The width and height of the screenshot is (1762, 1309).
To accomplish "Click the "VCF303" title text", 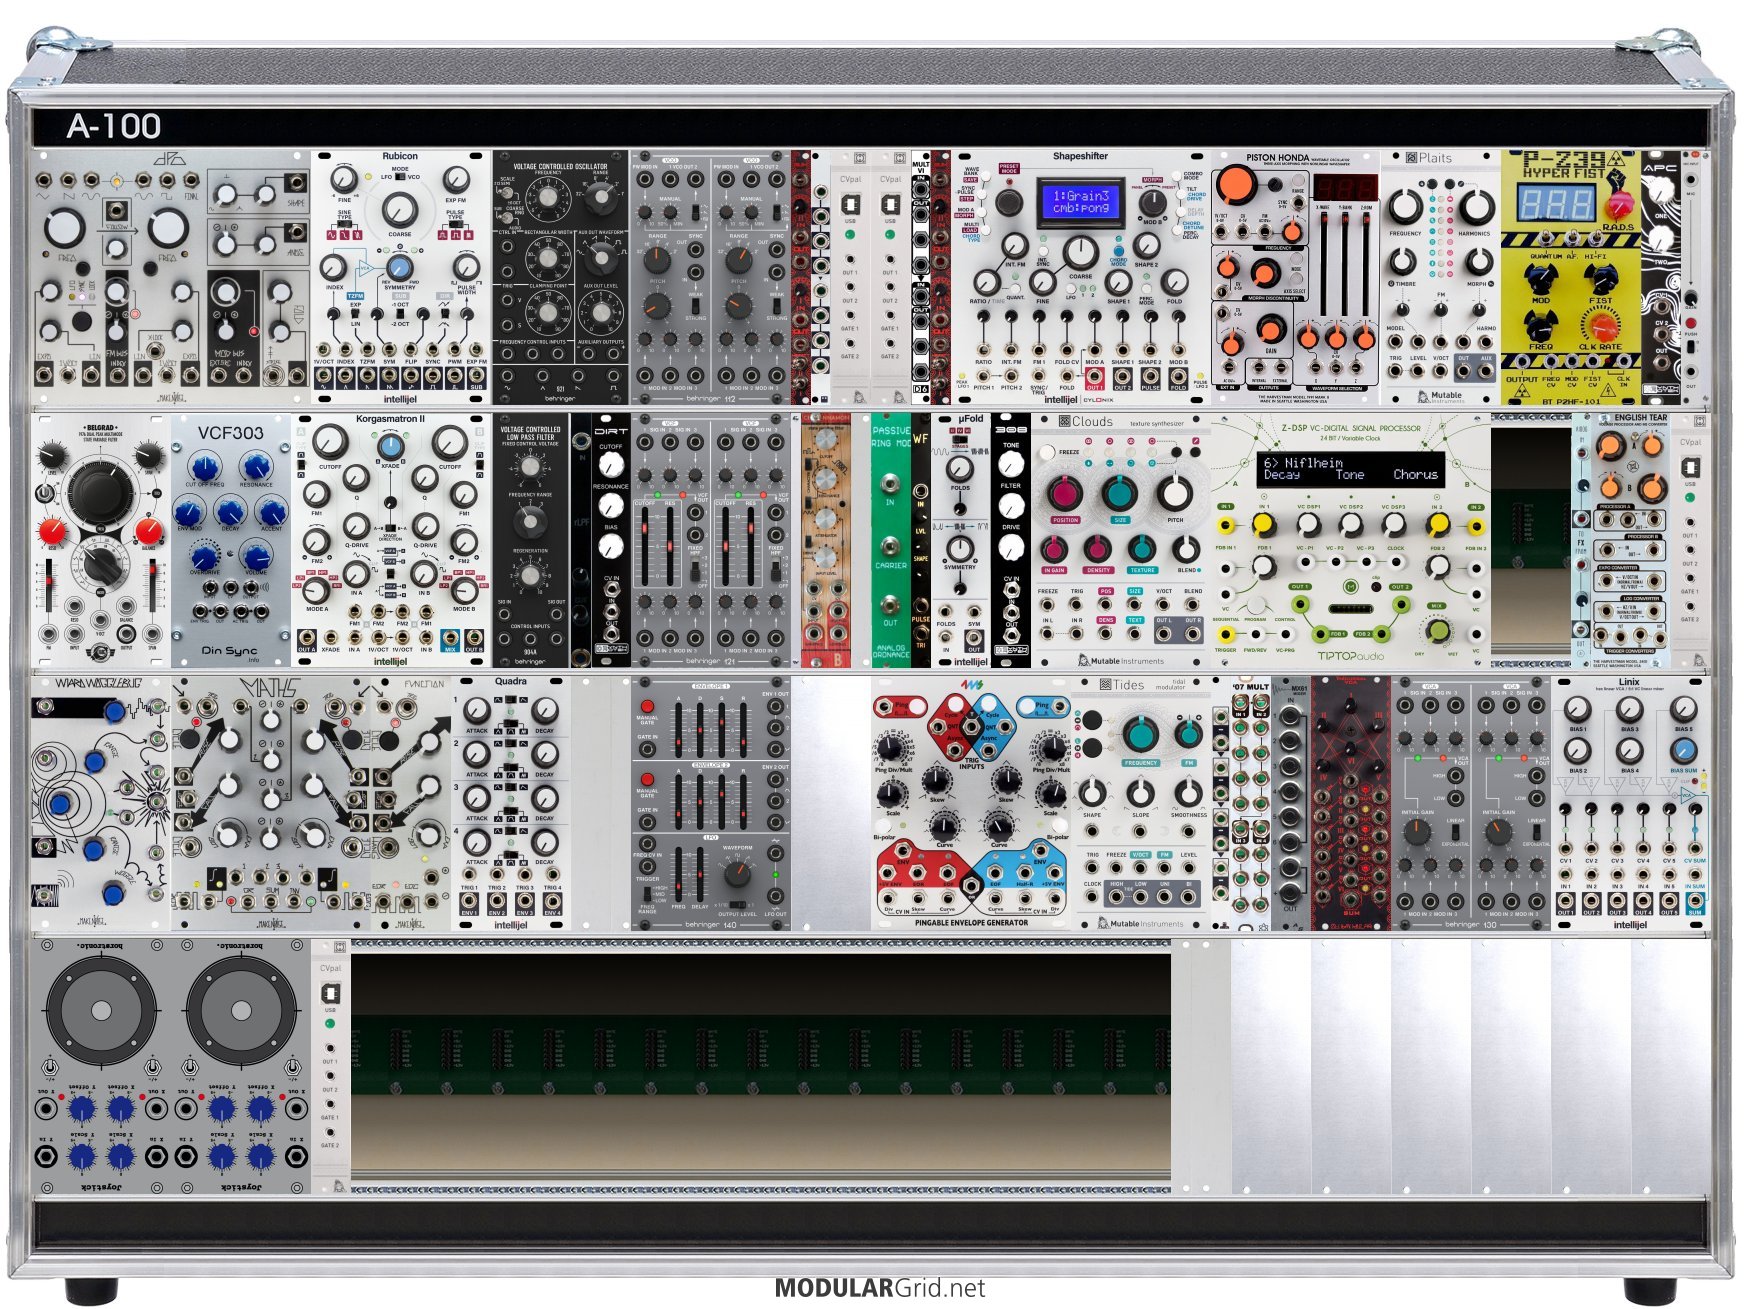I will point(230,433).
